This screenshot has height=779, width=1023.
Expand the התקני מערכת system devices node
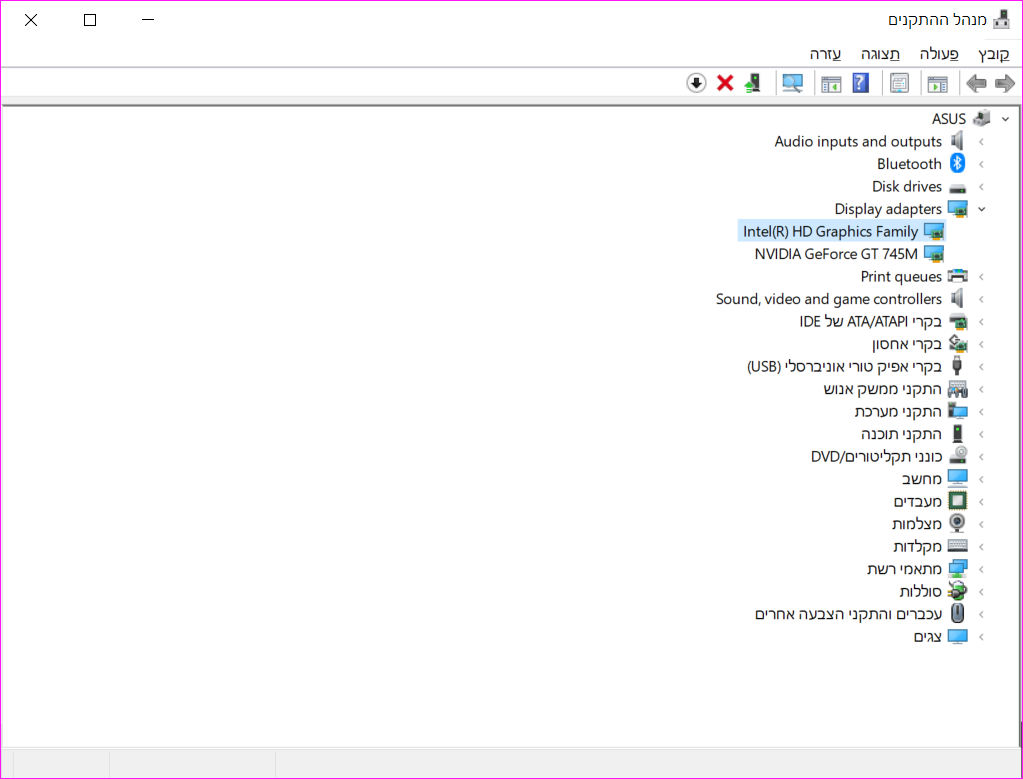pos(981,412)
